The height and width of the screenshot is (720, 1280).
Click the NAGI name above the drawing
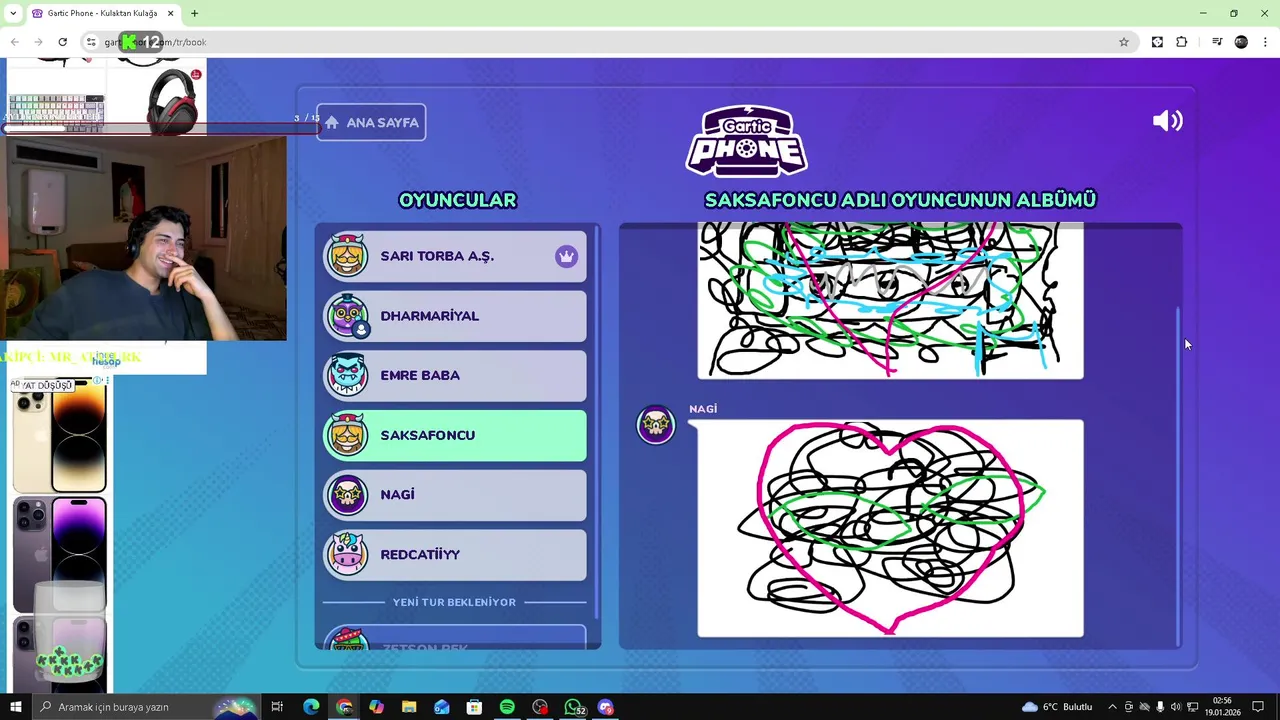tap(703, 409)
